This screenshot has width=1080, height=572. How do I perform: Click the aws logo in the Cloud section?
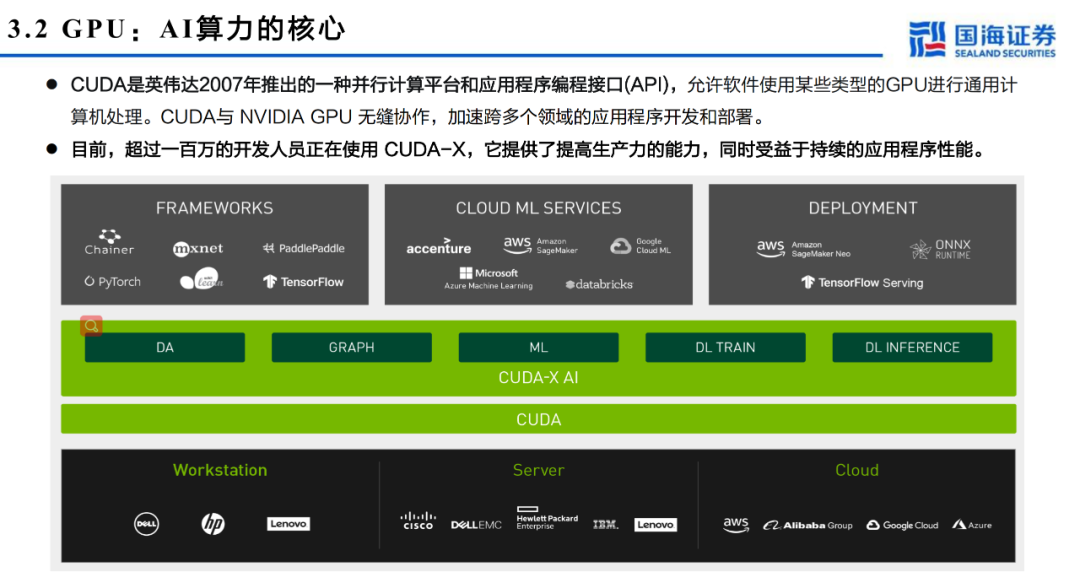(736, 524)
